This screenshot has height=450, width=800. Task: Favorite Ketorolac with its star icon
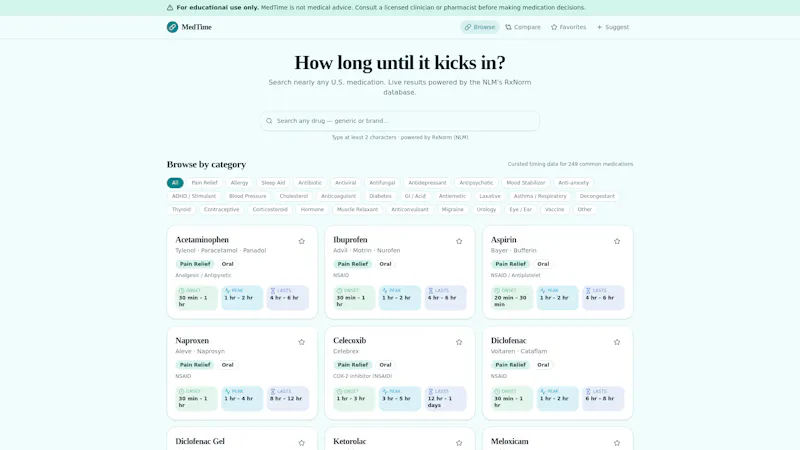coord(459,443)
